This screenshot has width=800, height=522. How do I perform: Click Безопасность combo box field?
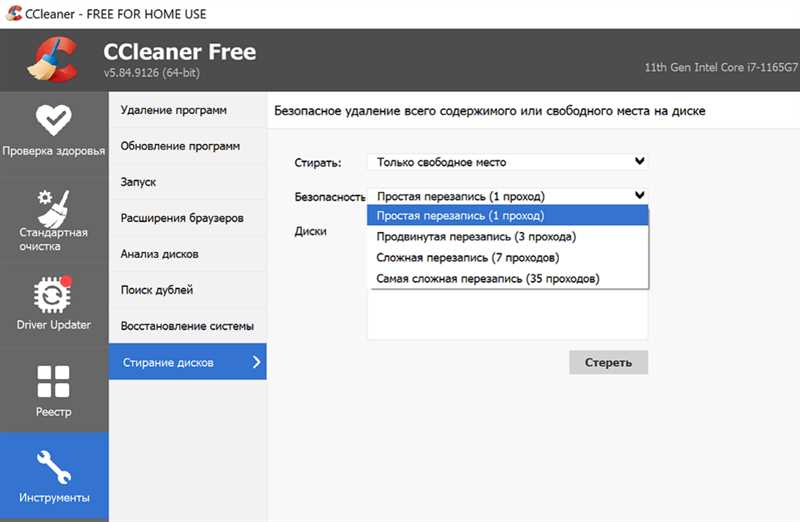click(508, 196)
